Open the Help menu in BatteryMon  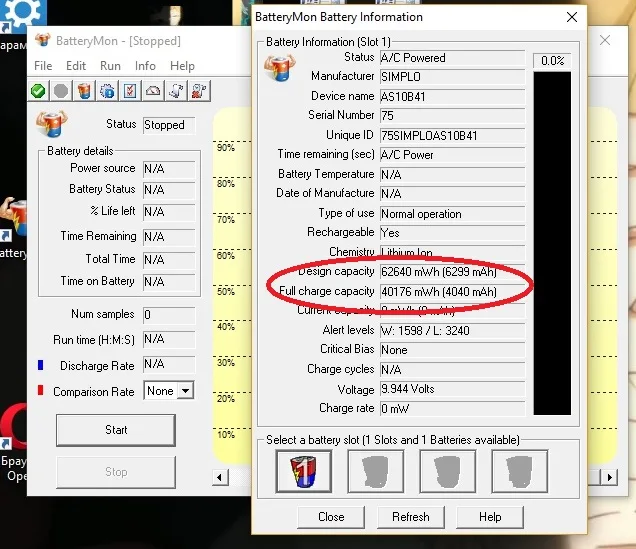pyautogui.click(x=182, y=66)
